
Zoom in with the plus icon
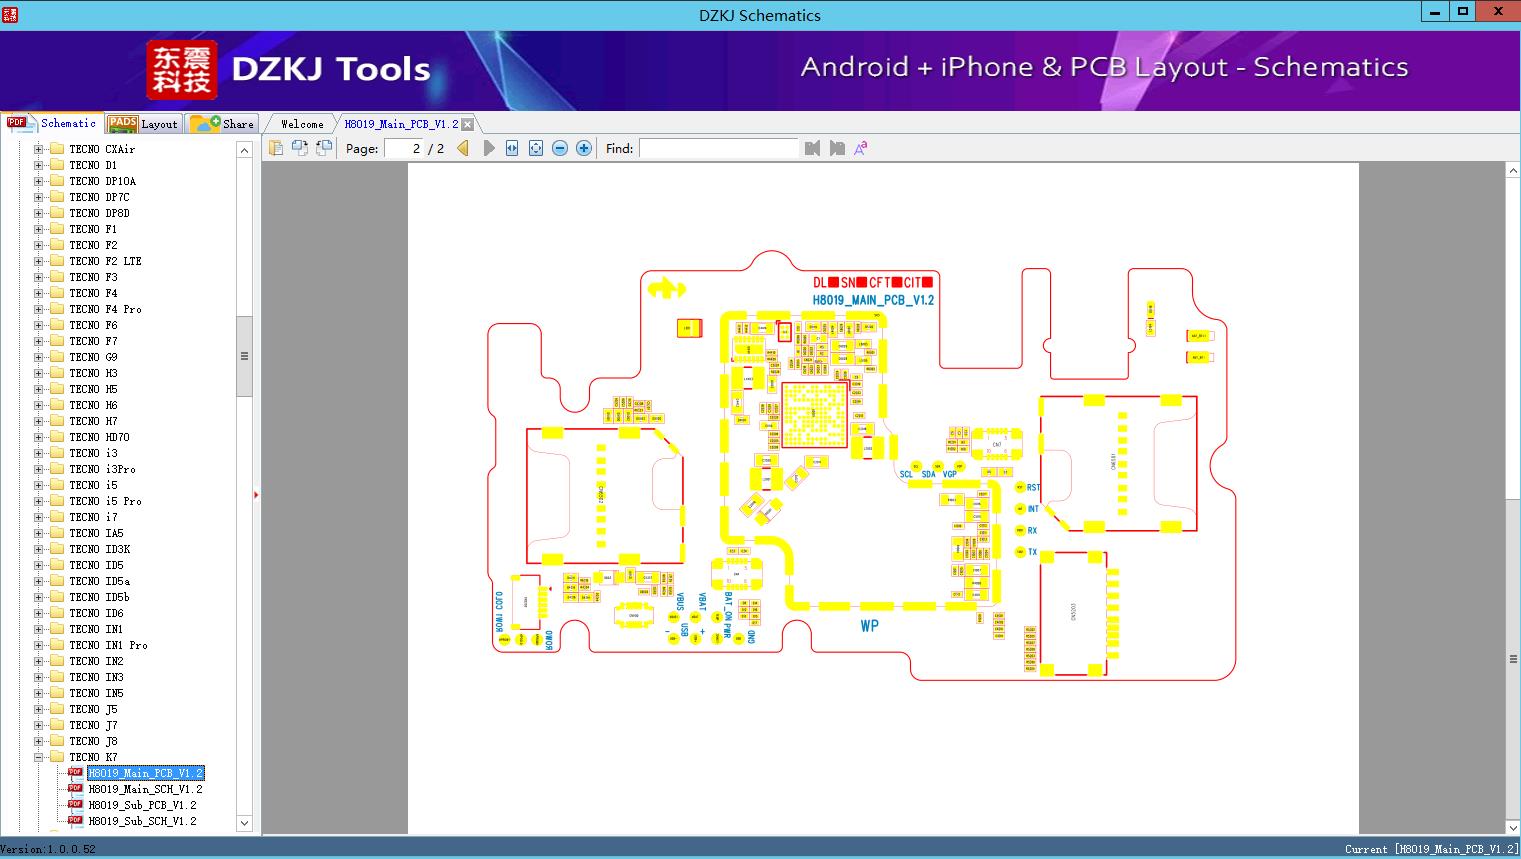[584, 148]
